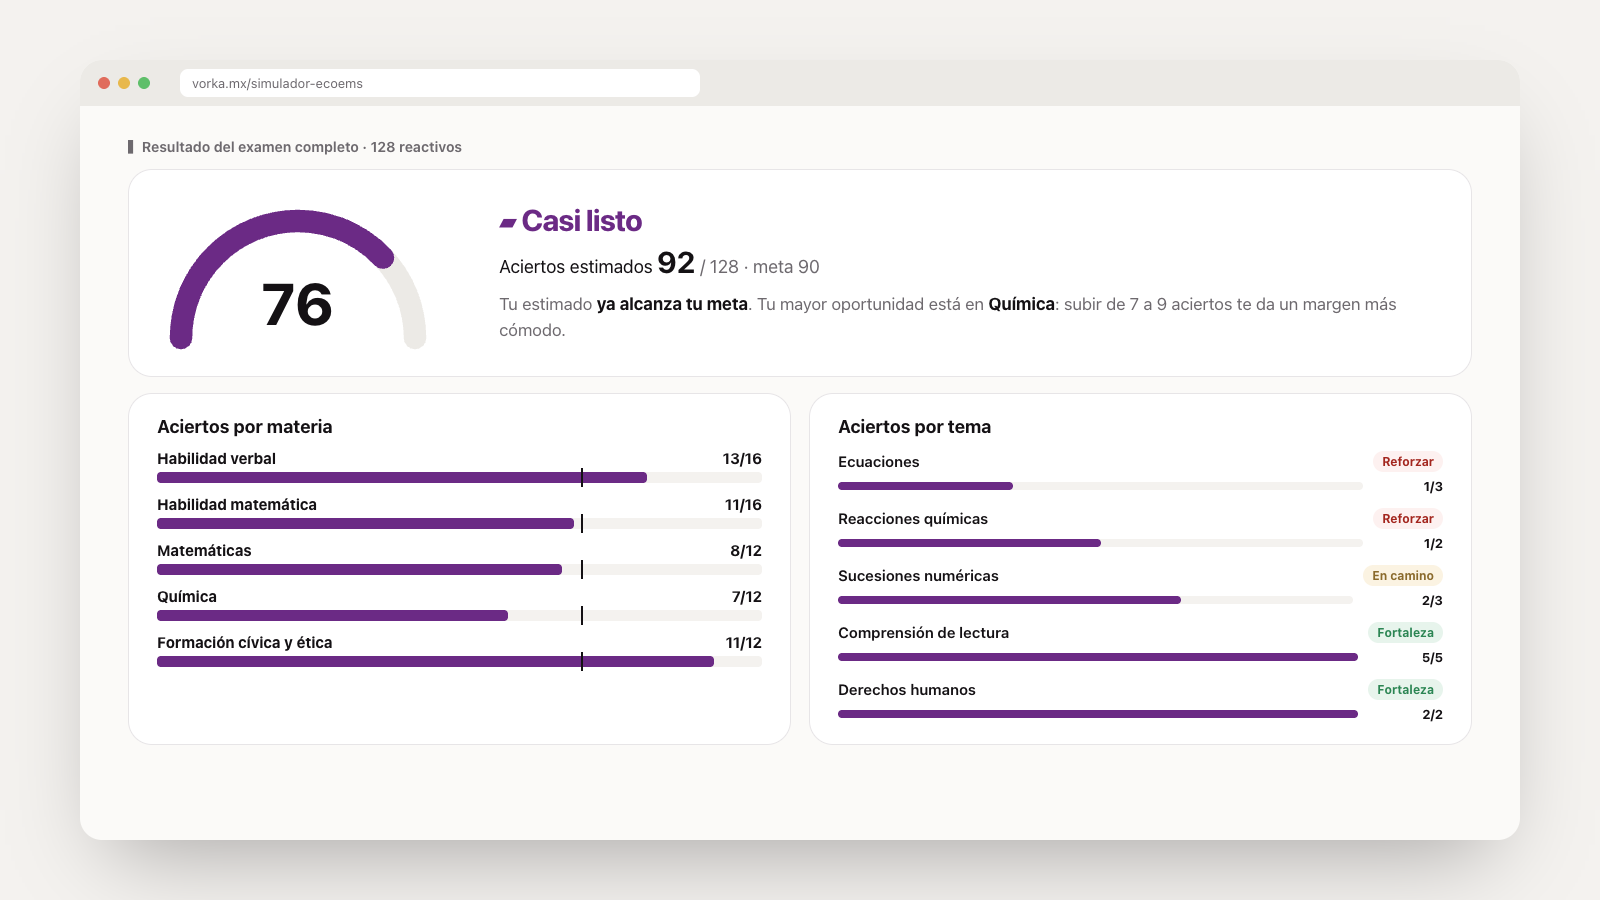Click the Casi listo heading
Image resolution: width=1600 pixels, height=900 pixels.
click(x=581, y=221)
